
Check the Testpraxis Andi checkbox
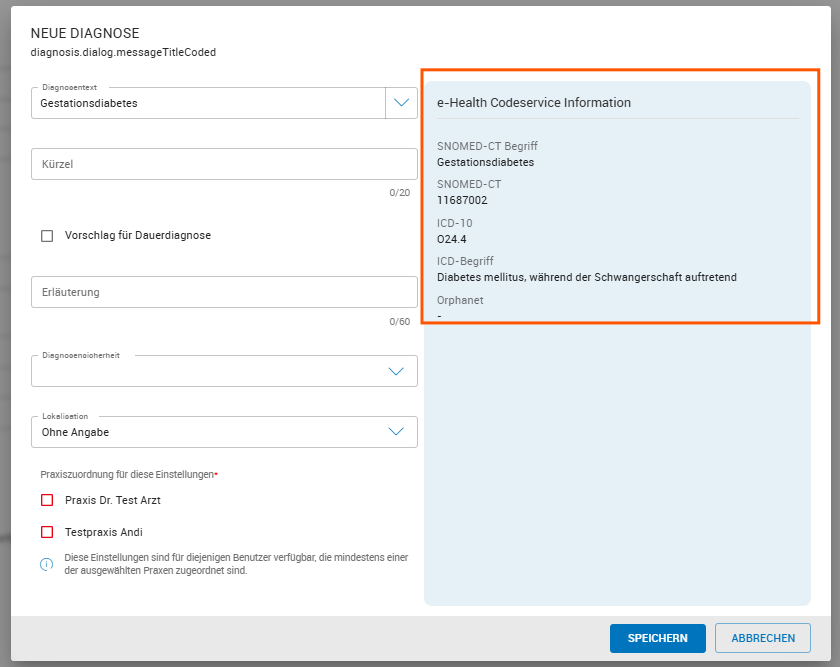(x=46, y=531)
